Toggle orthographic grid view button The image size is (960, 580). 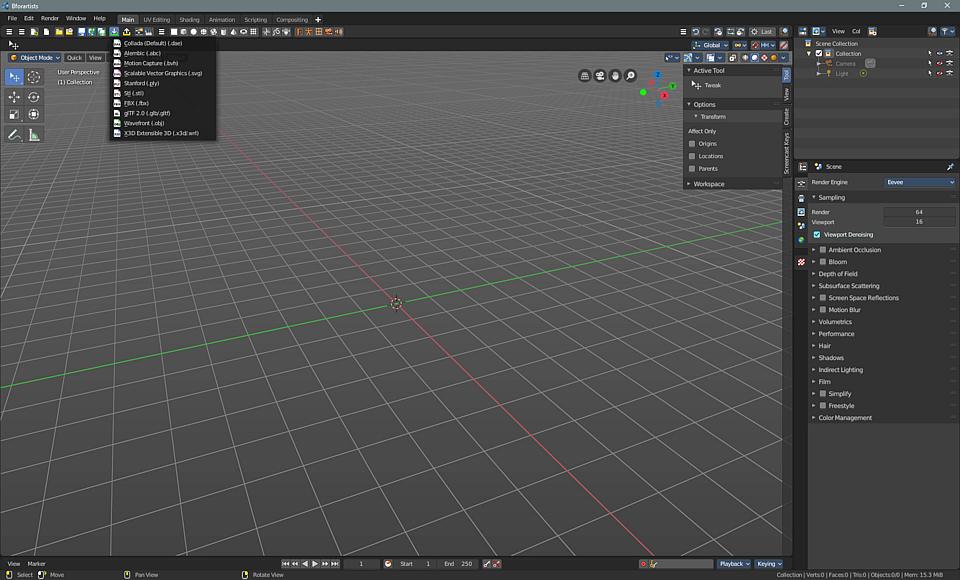pos(585,75)
